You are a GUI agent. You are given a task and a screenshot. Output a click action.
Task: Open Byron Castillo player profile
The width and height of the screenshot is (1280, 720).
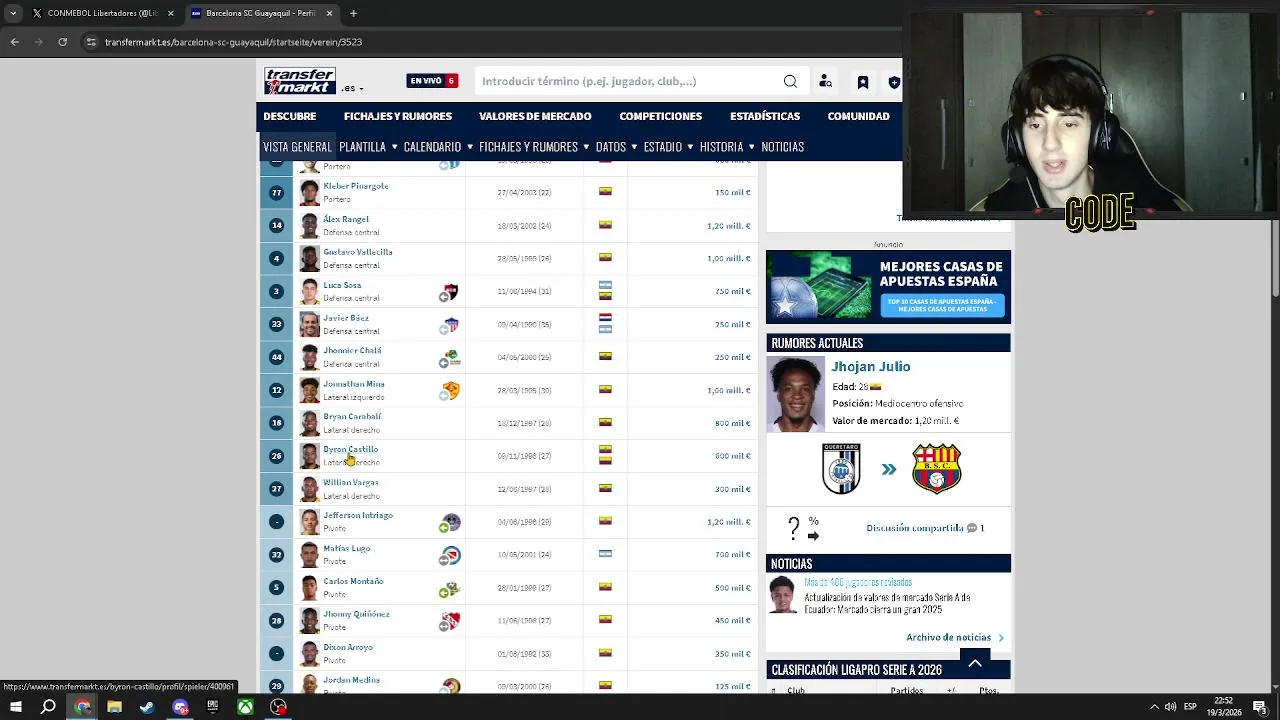coord(350,449)
